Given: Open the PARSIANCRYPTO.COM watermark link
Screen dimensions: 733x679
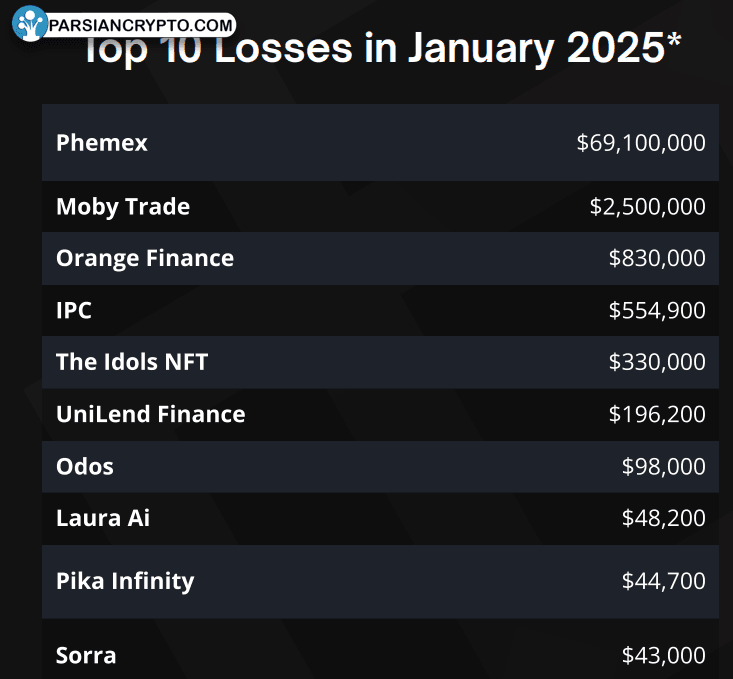Looking at the screenshot, I should 141,25.
